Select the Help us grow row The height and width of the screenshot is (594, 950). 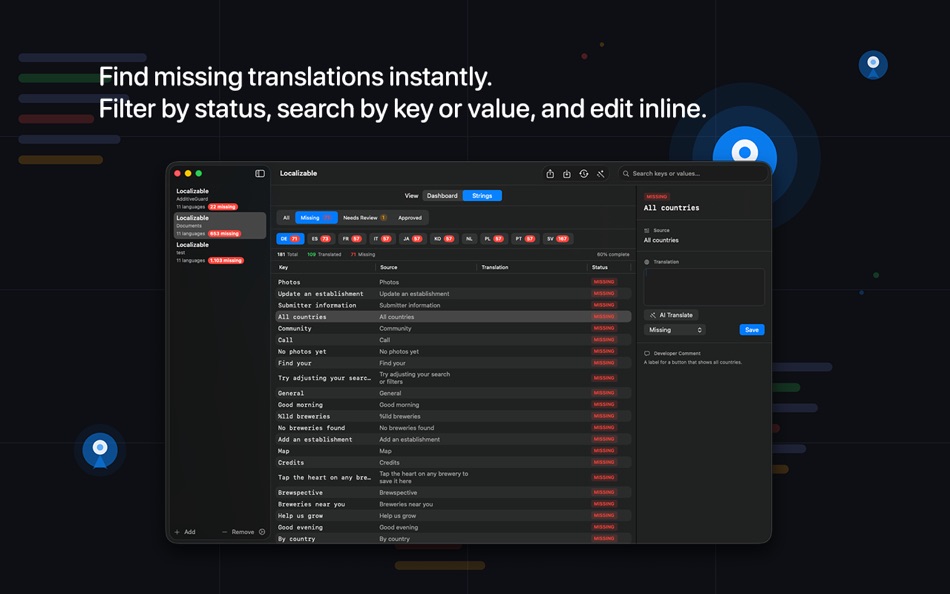click(453, 515)
